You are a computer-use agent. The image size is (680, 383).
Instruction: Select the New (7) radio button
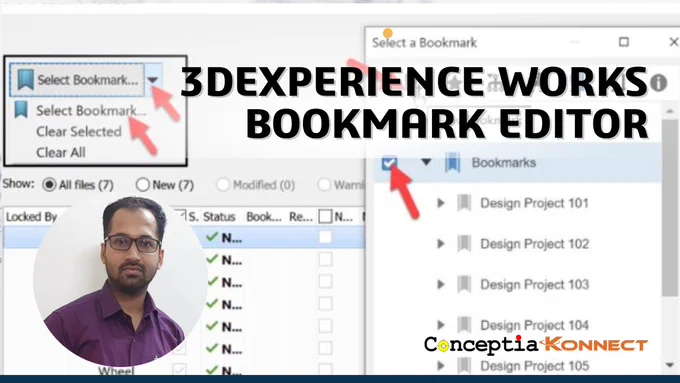143,184
